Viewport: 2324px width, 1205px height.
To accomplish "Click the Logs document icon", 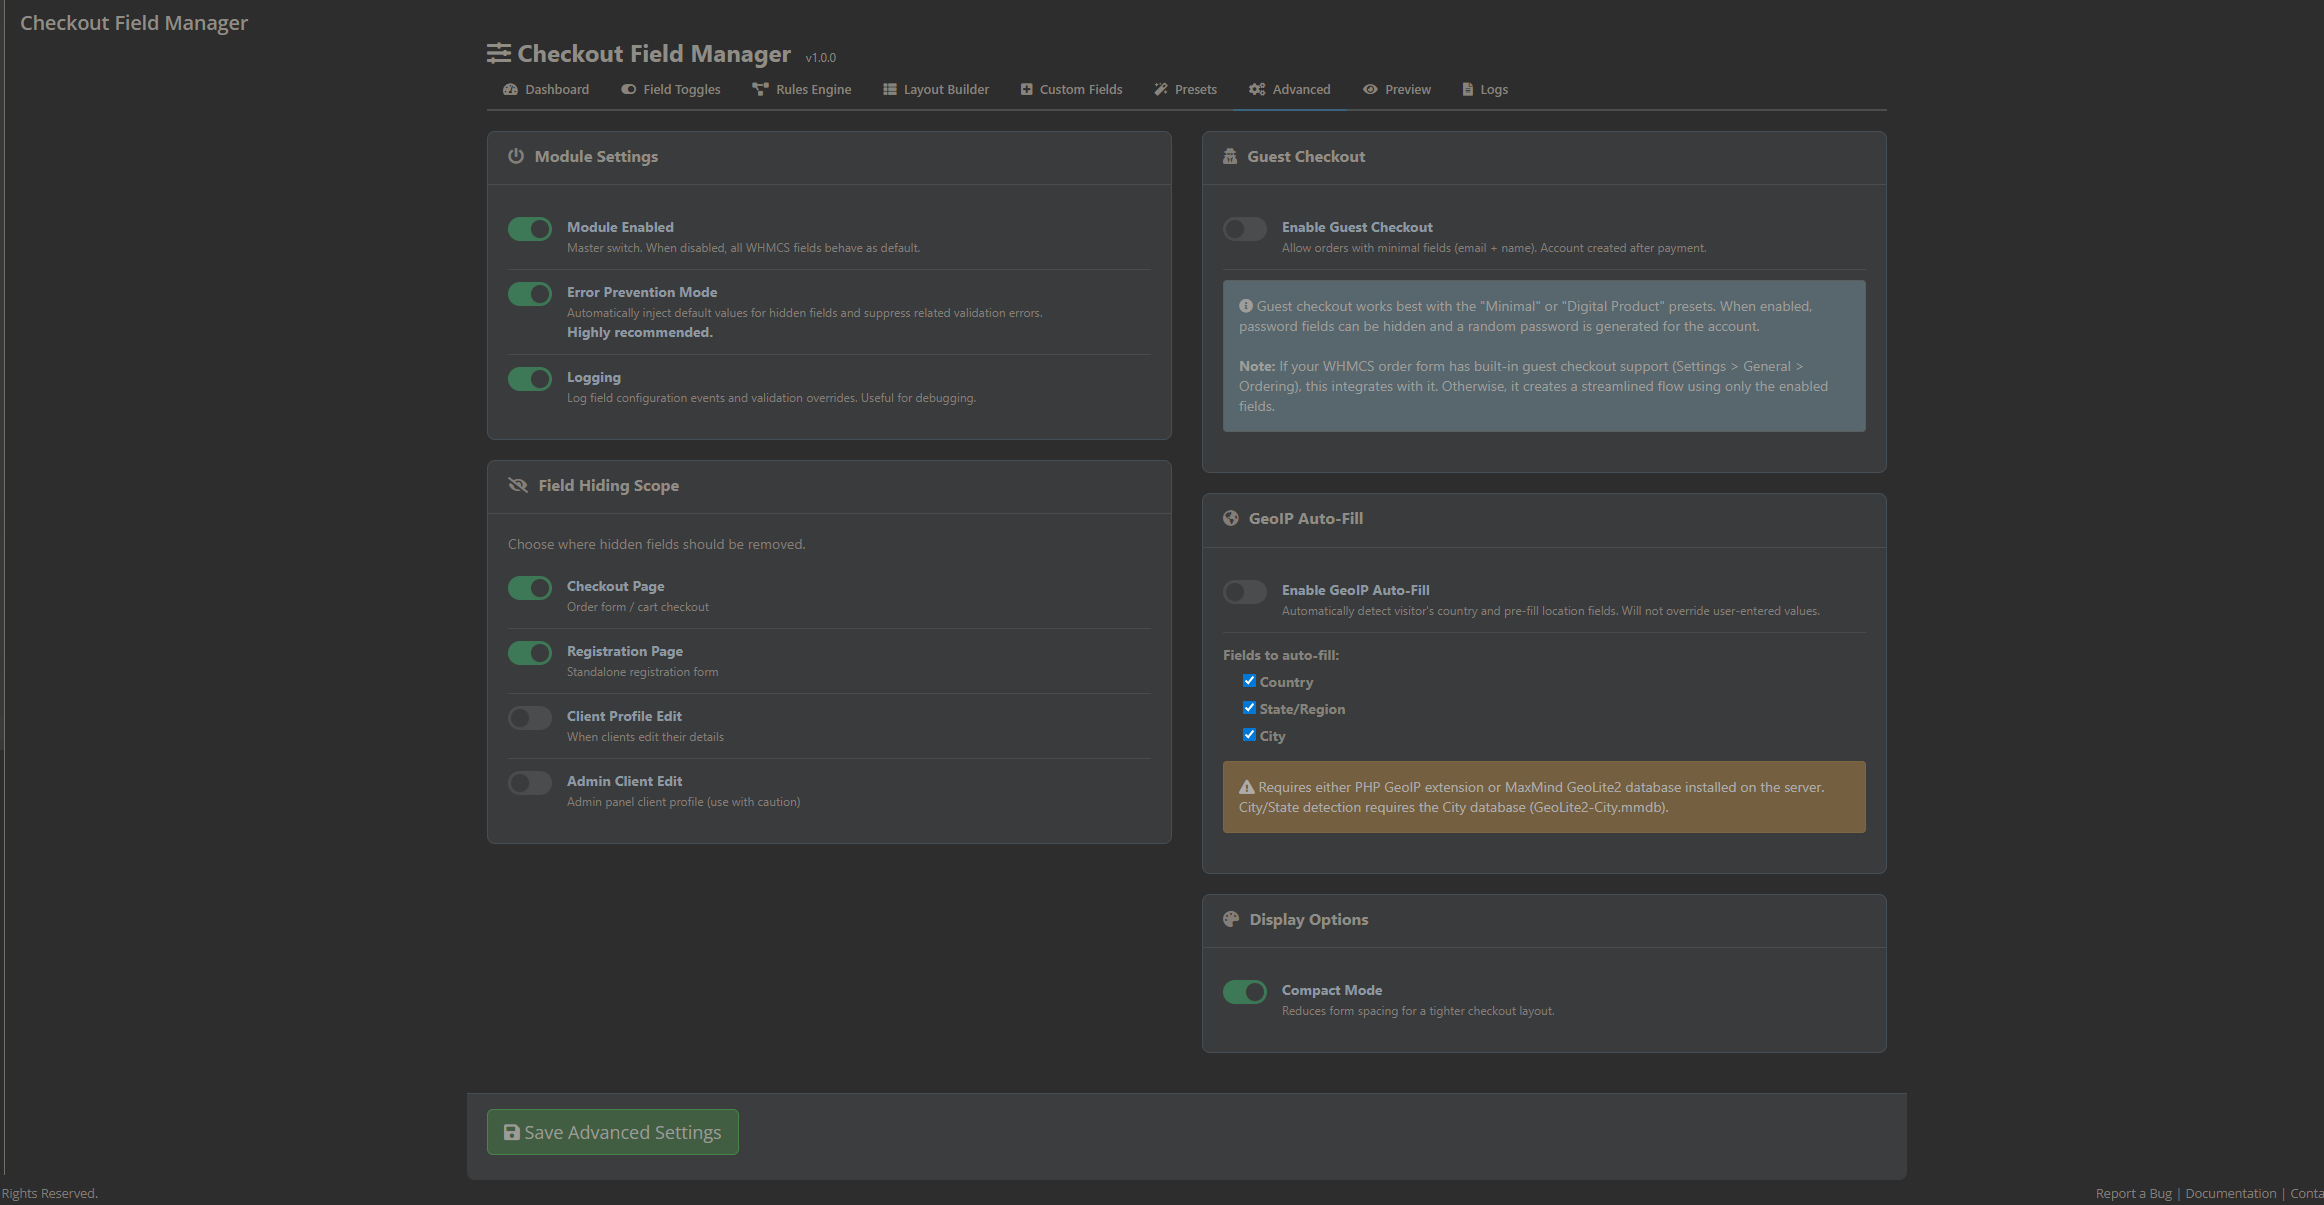I will 1467,90.
